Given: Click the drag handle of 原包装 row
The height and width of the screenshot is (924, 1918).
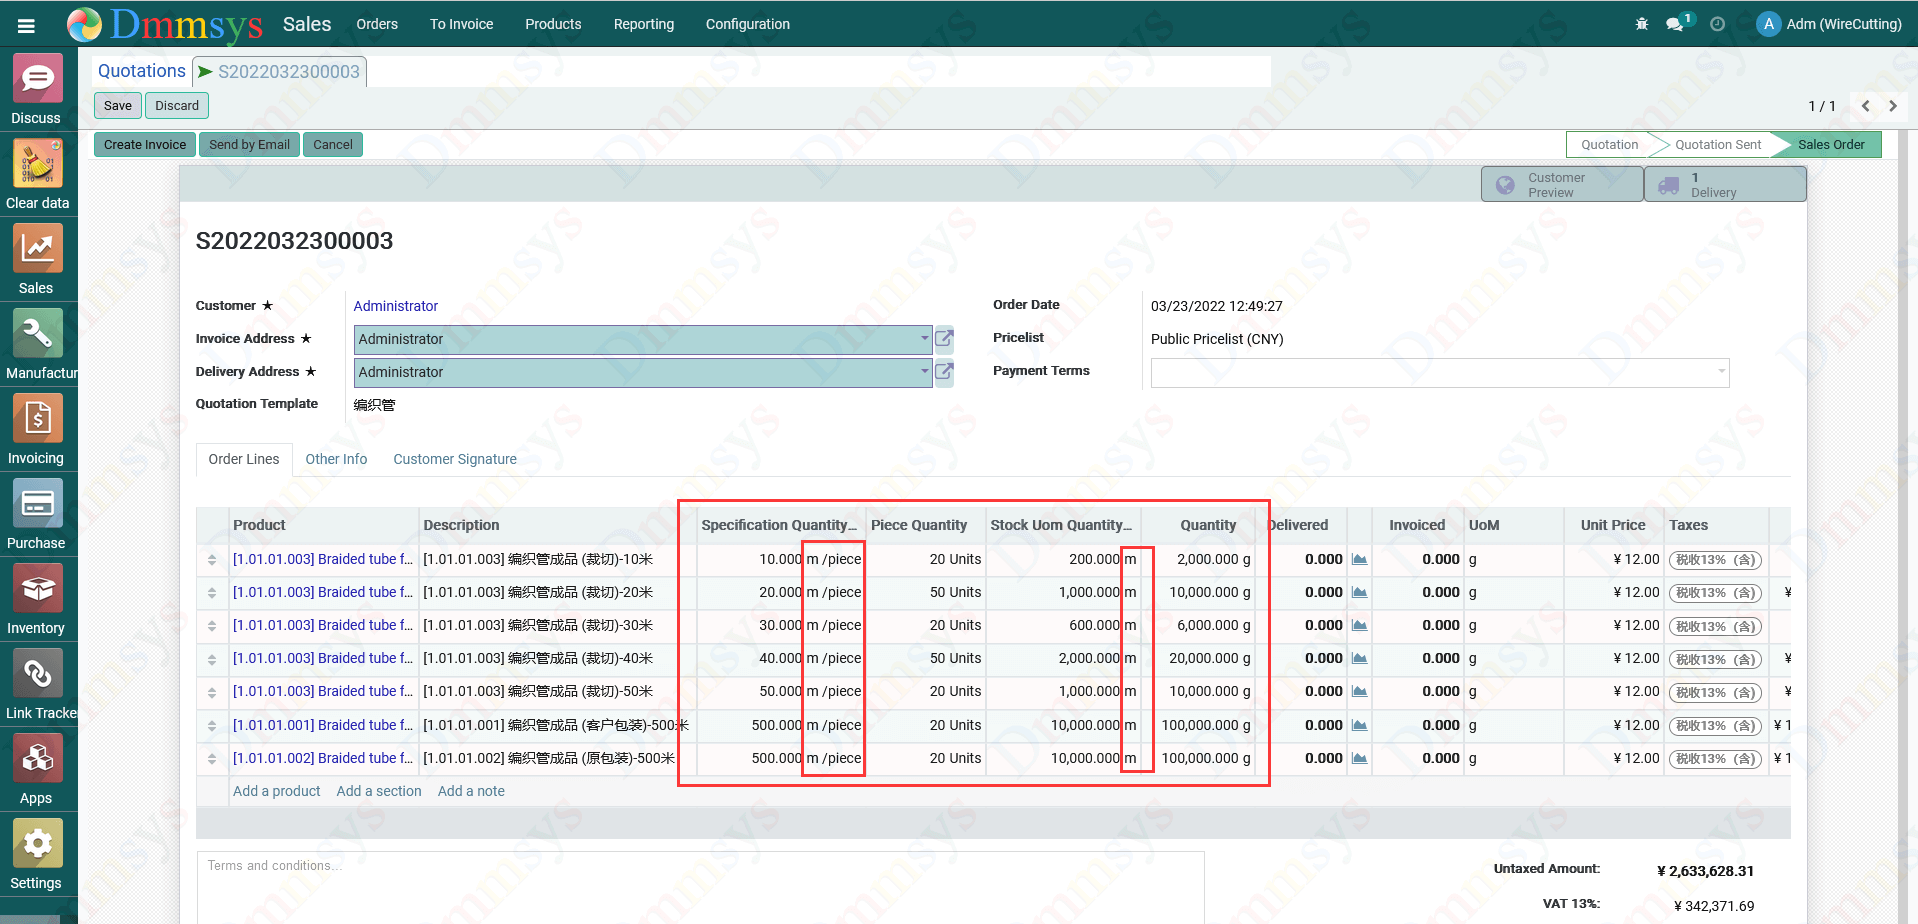Looking at the screenshot, I should [212, 759].
